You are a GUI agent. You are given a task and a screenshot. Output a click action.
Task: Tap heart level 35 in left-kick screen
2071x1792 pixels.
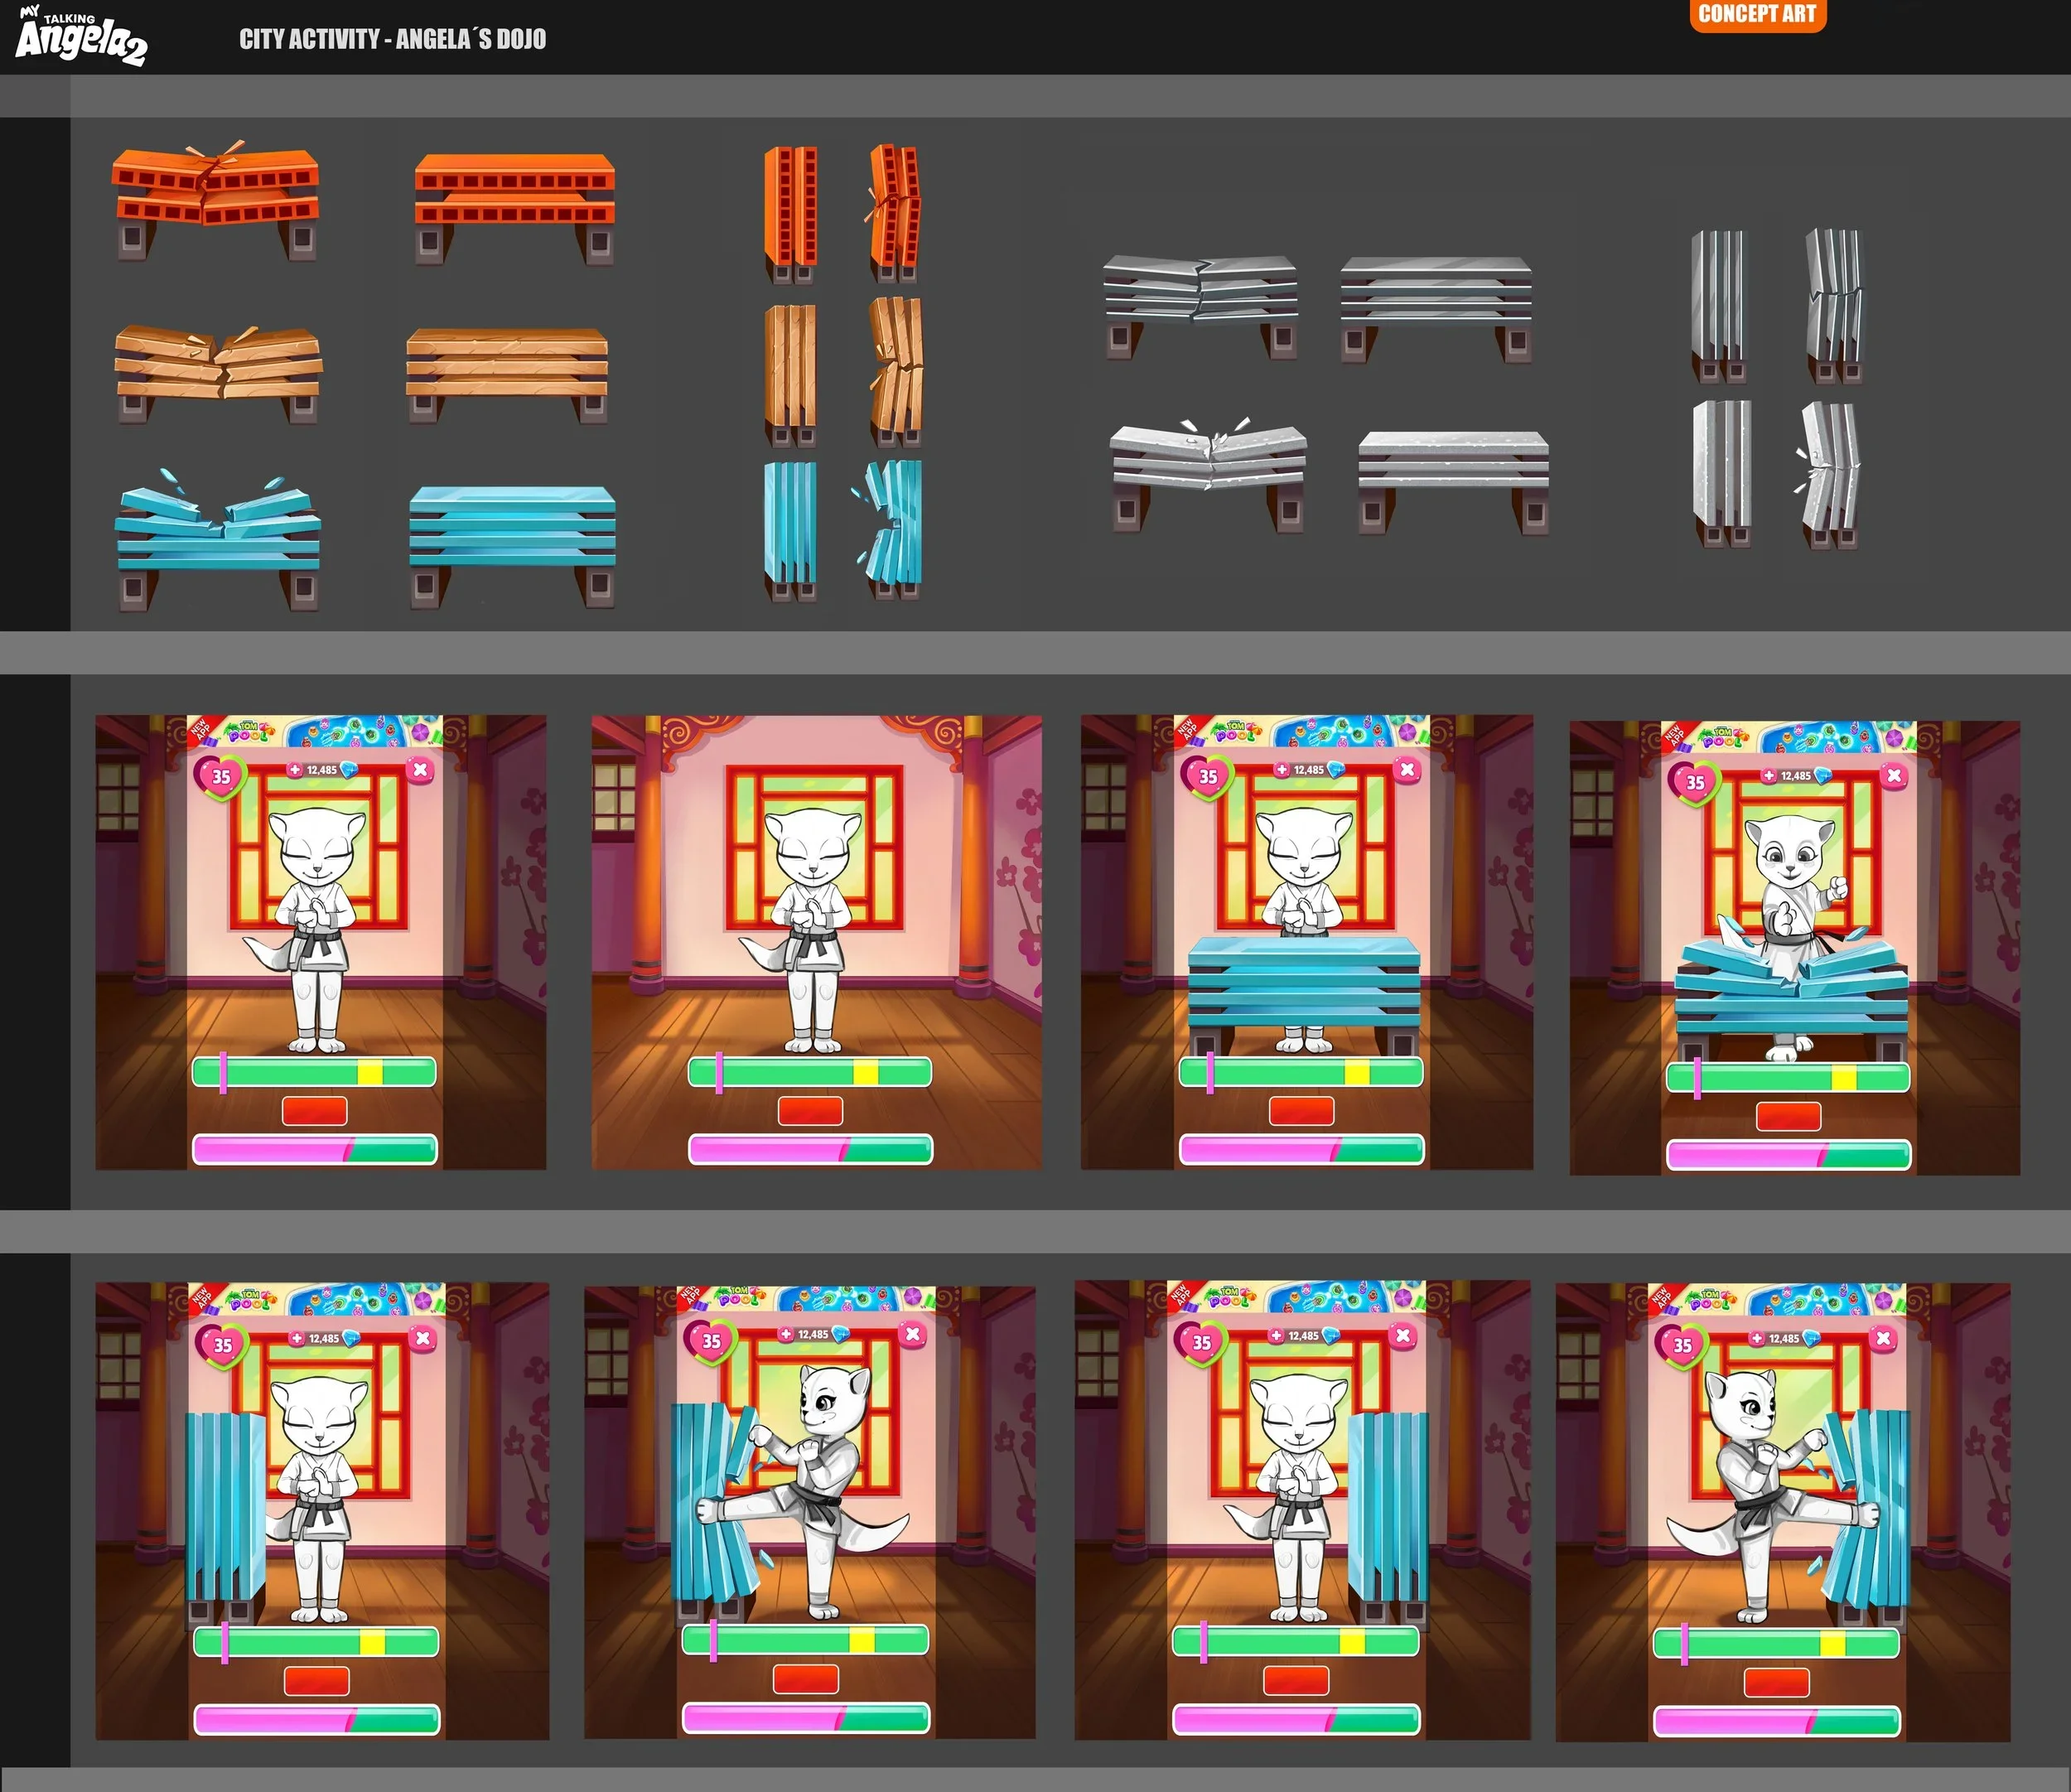click(x=710, y=1341)
